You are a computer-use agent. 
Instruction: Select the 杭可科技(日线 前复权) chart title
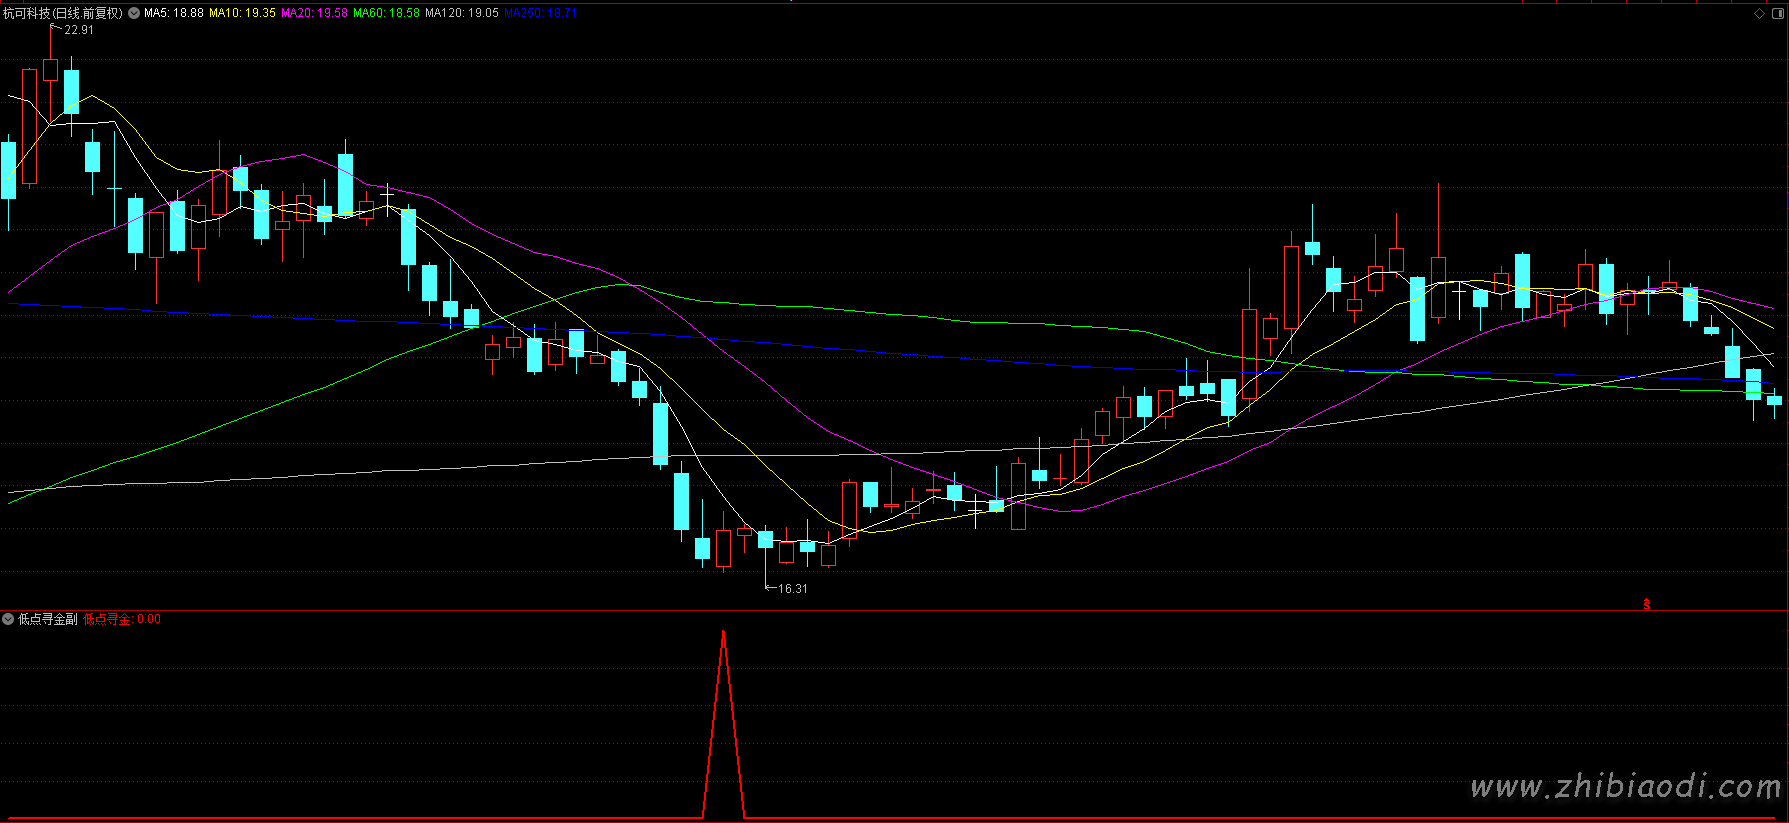(63, 14)
